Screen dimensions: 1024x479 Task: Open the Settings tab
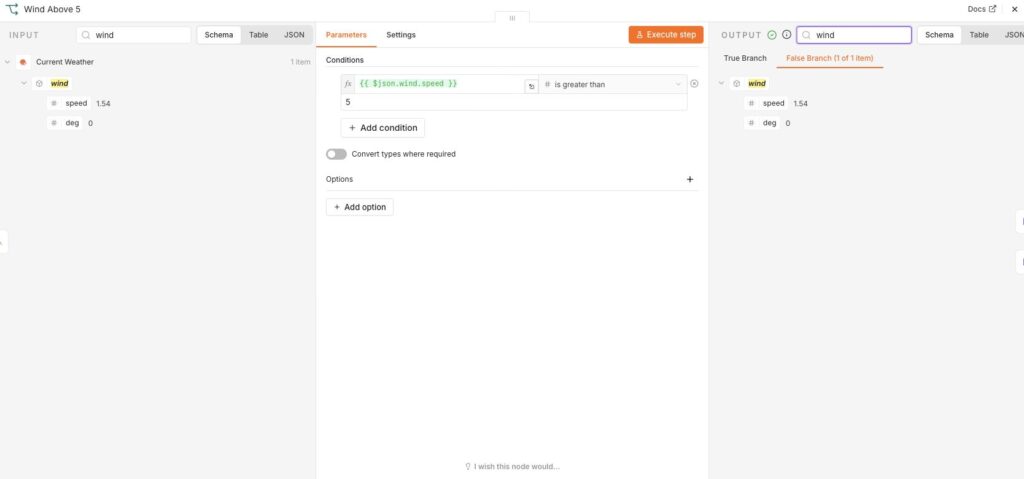pyautogui.click(x=400, y=35)
